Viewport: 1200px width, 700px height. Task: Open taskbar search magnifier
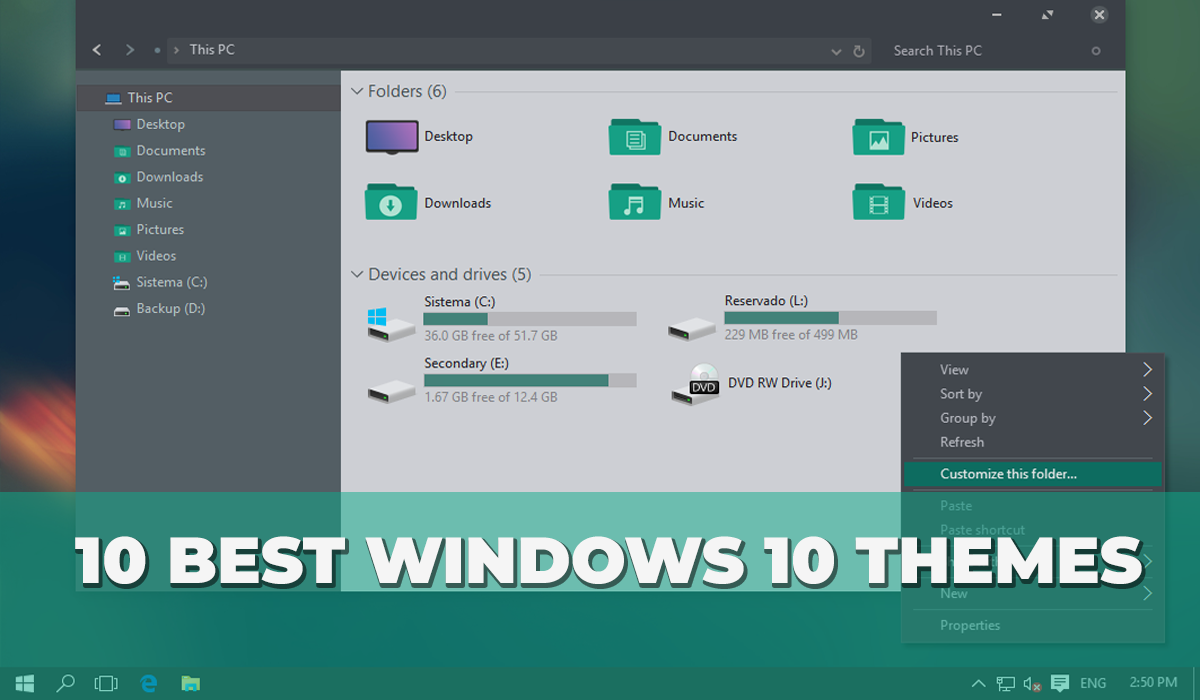[66, 684]
